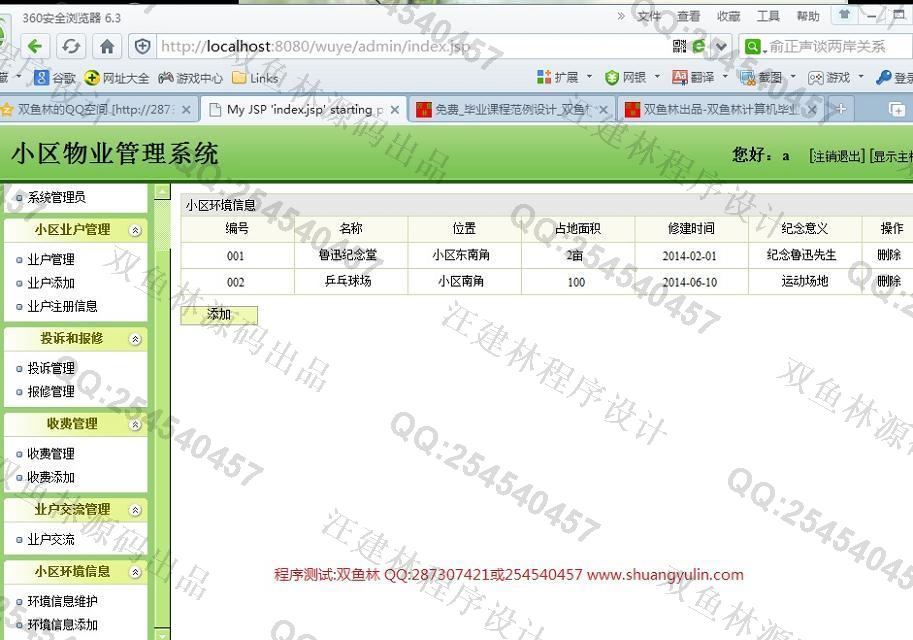Delete the 鲁迅纪念堂 row

click(889, 255)
